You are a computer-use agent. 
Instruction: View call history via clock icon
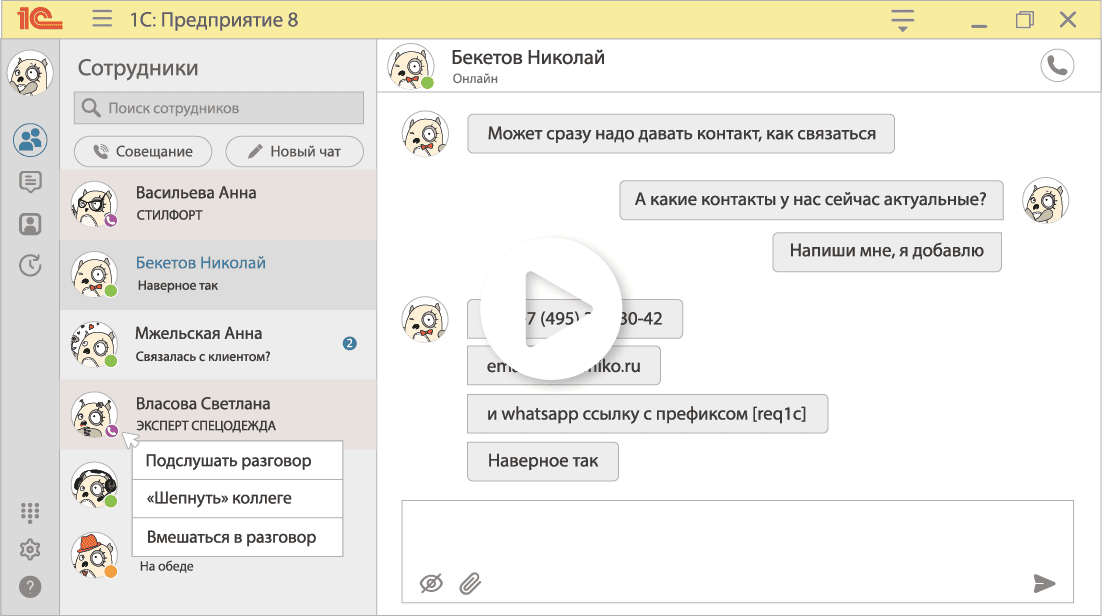(30, 265)
